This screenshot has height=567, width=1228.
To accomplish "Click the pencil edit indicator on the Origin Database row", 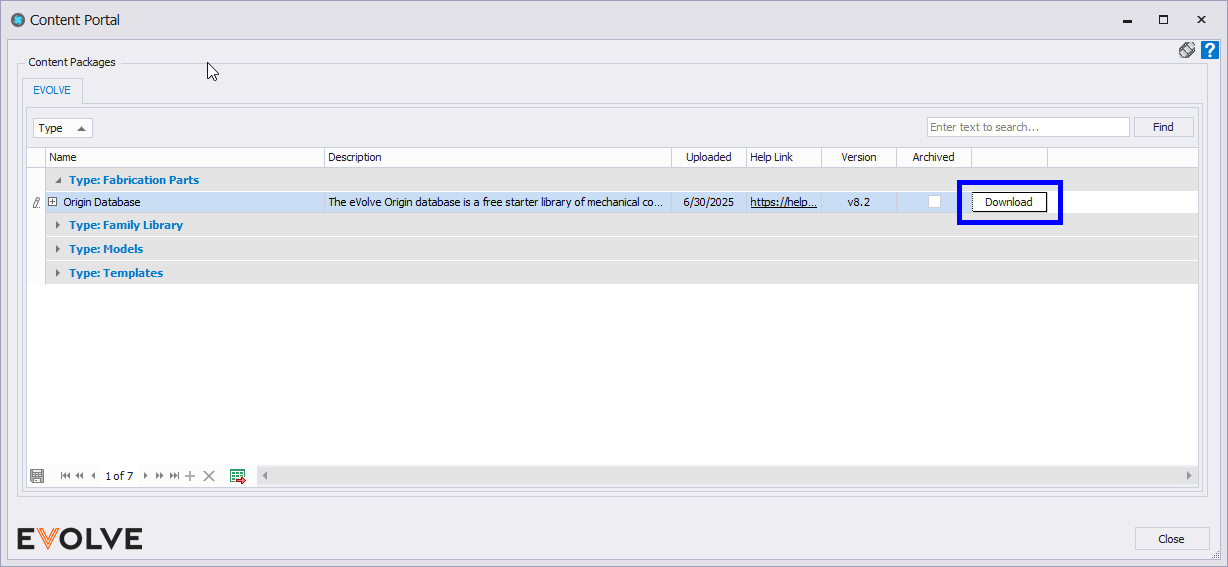I will point(36,202).
